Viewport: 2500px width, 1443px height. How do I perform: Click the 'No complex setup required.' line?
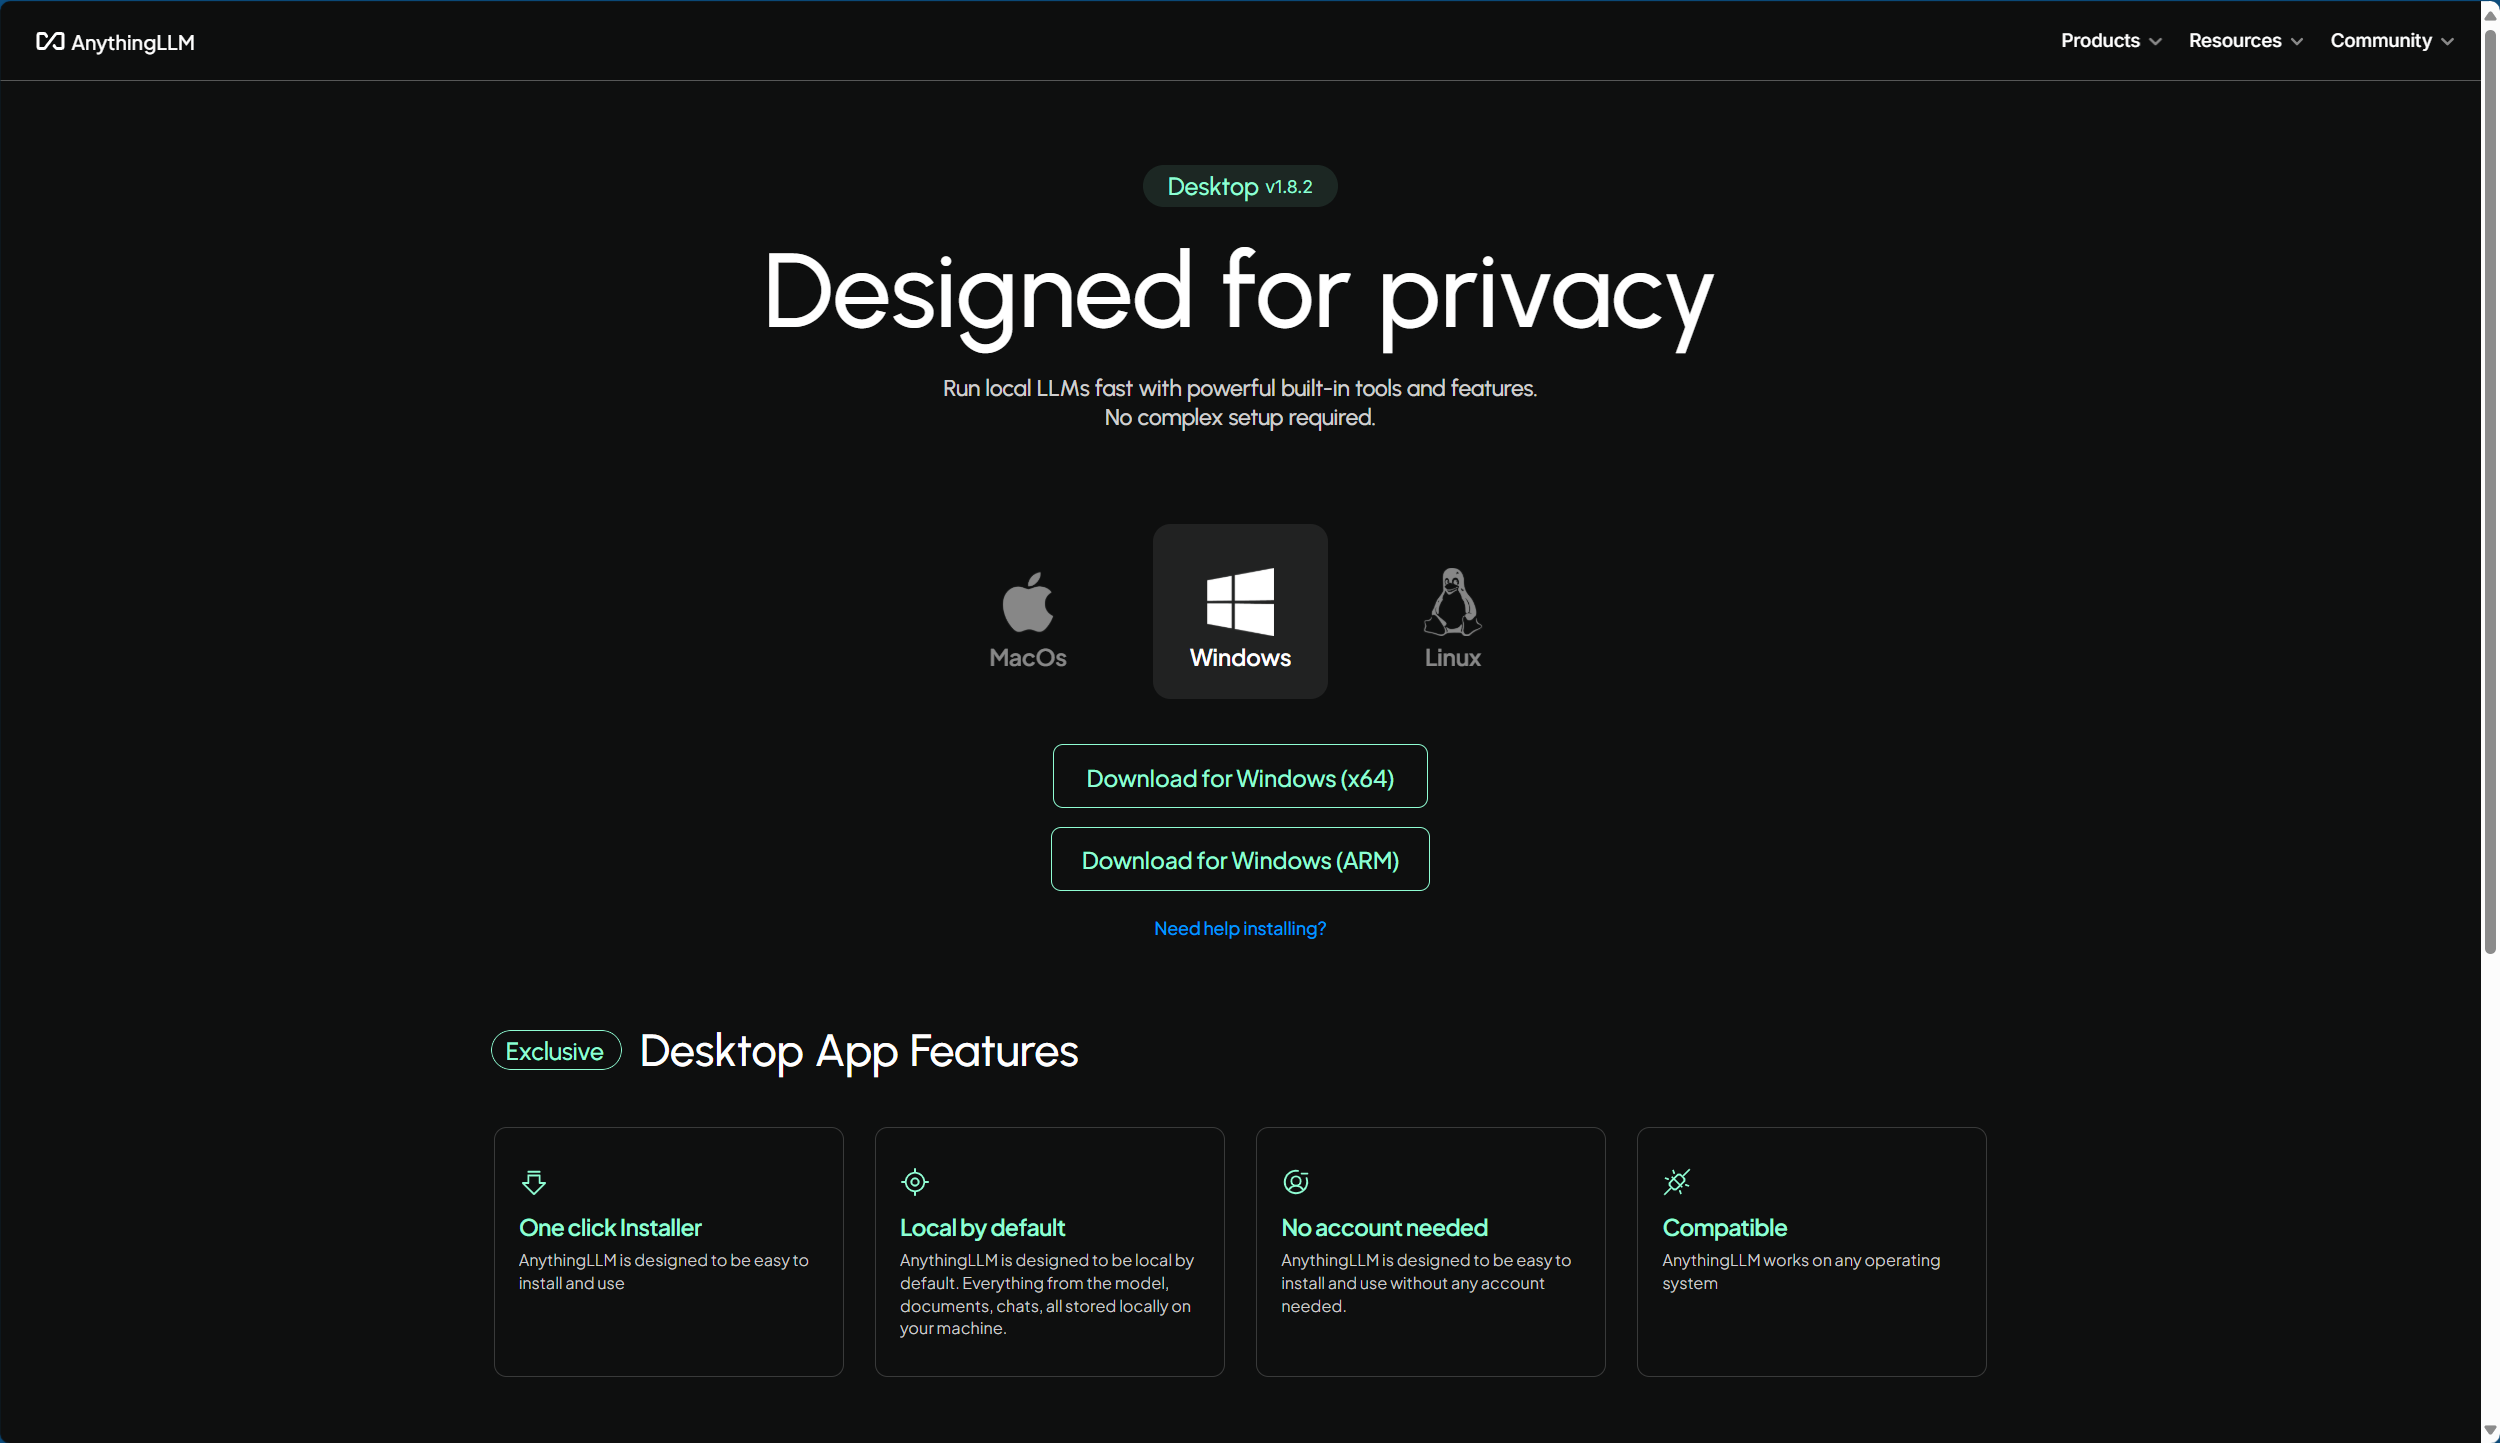pos(1240,417)
